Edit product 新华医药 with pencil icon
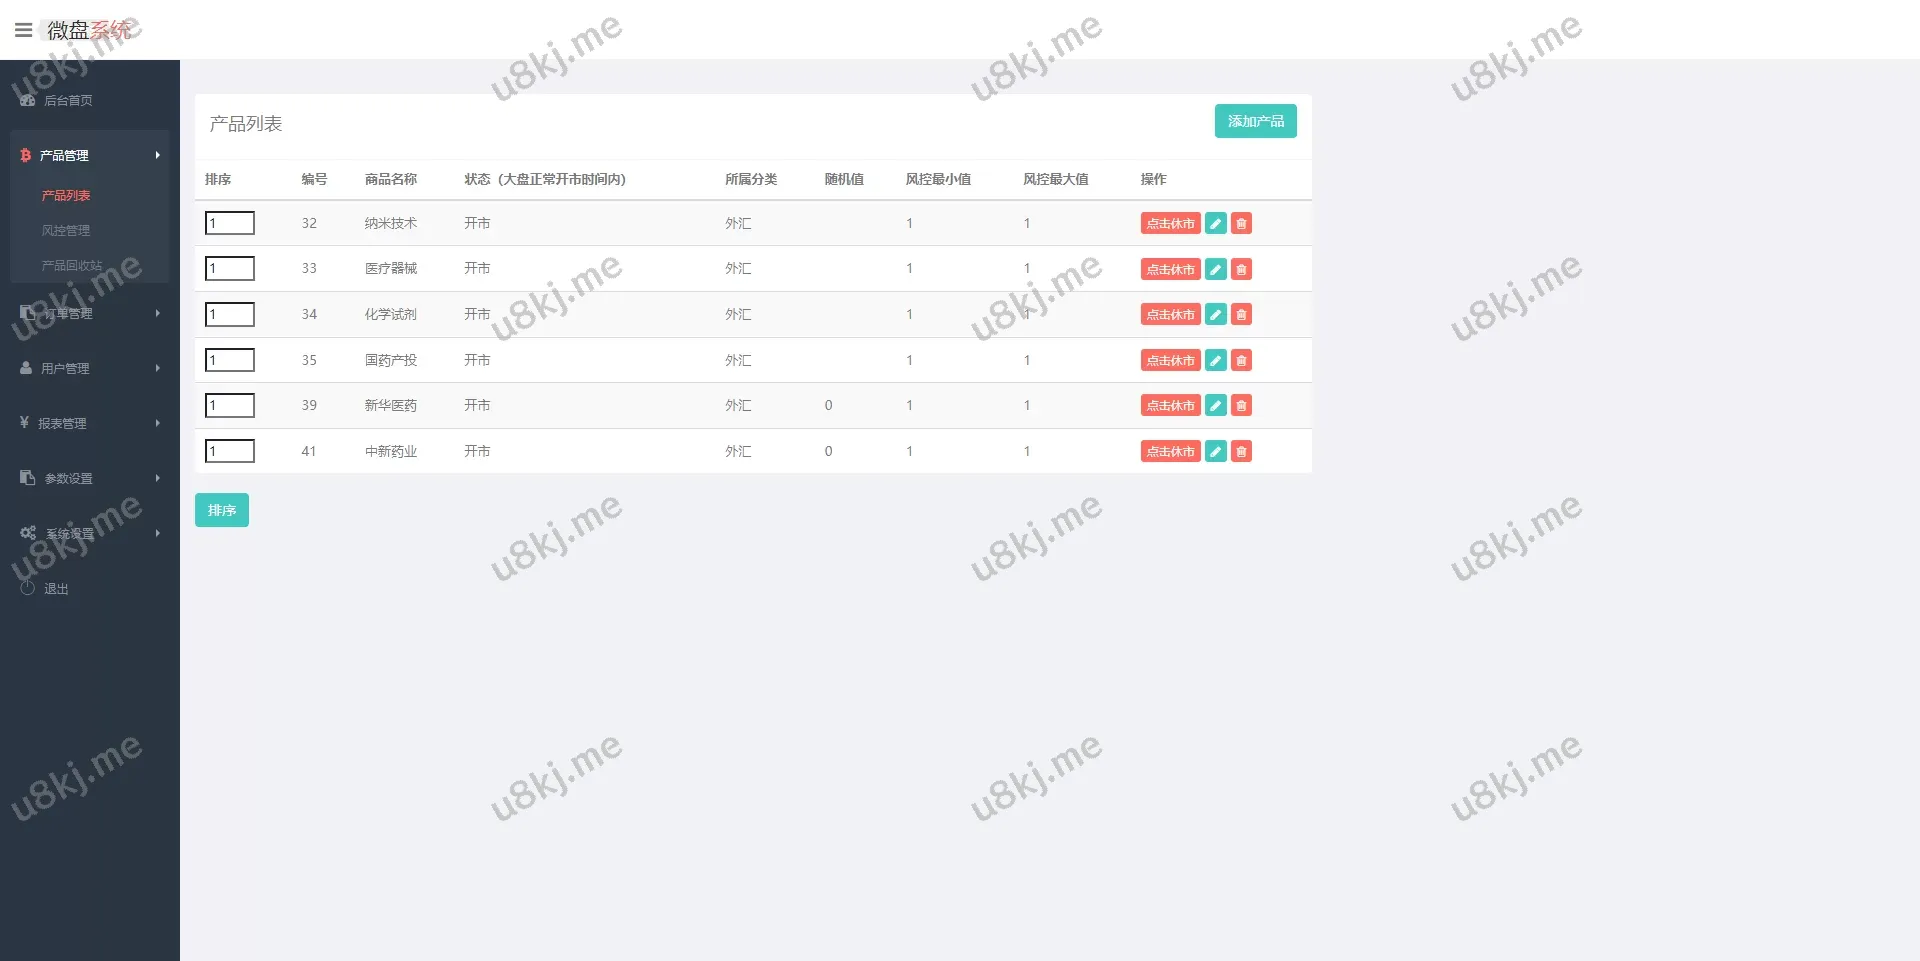Screen dimensions: 1920x961 (x=1215, y=405)
